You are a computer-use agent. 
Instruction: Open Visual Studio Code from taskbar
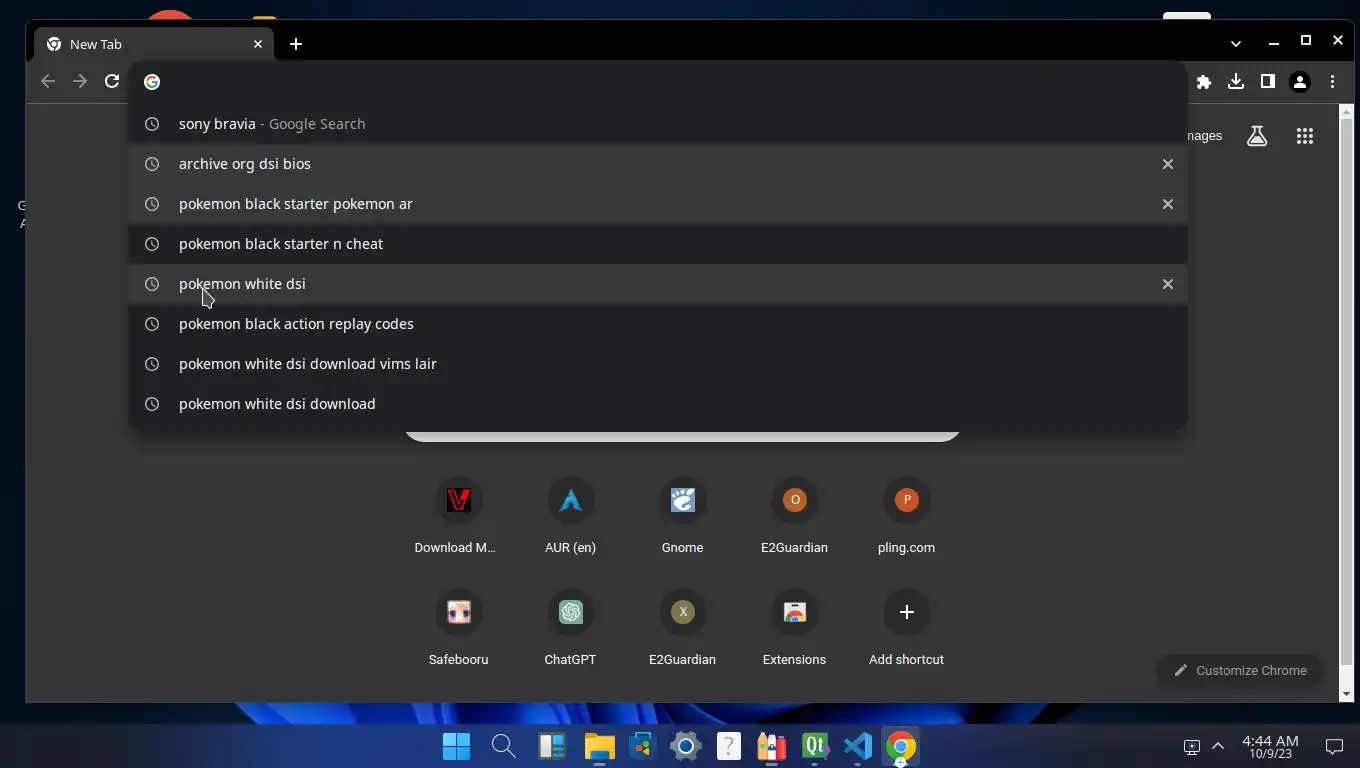(x=858, y=746)
